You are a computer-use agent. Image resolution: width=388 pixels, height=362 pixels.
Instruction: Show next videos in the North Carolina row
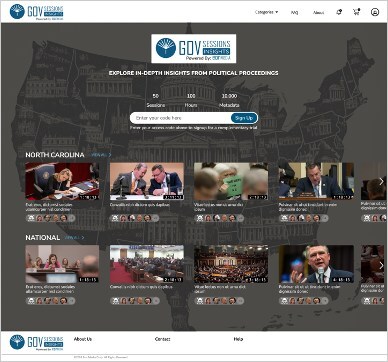coord(381,181)
